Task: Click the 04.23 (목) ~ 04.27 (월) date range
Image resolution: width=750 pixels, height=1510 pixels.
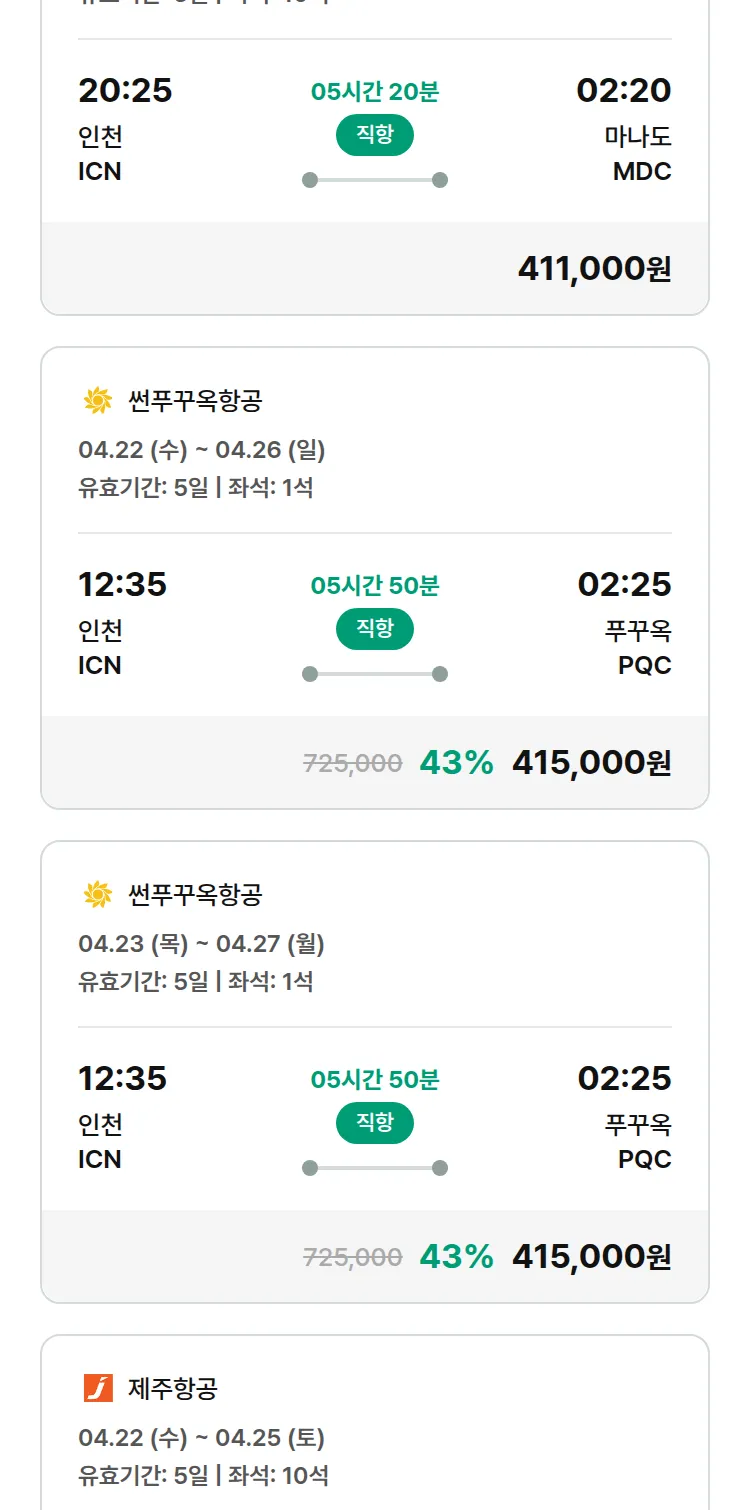Action: click(x=202, y=944)
